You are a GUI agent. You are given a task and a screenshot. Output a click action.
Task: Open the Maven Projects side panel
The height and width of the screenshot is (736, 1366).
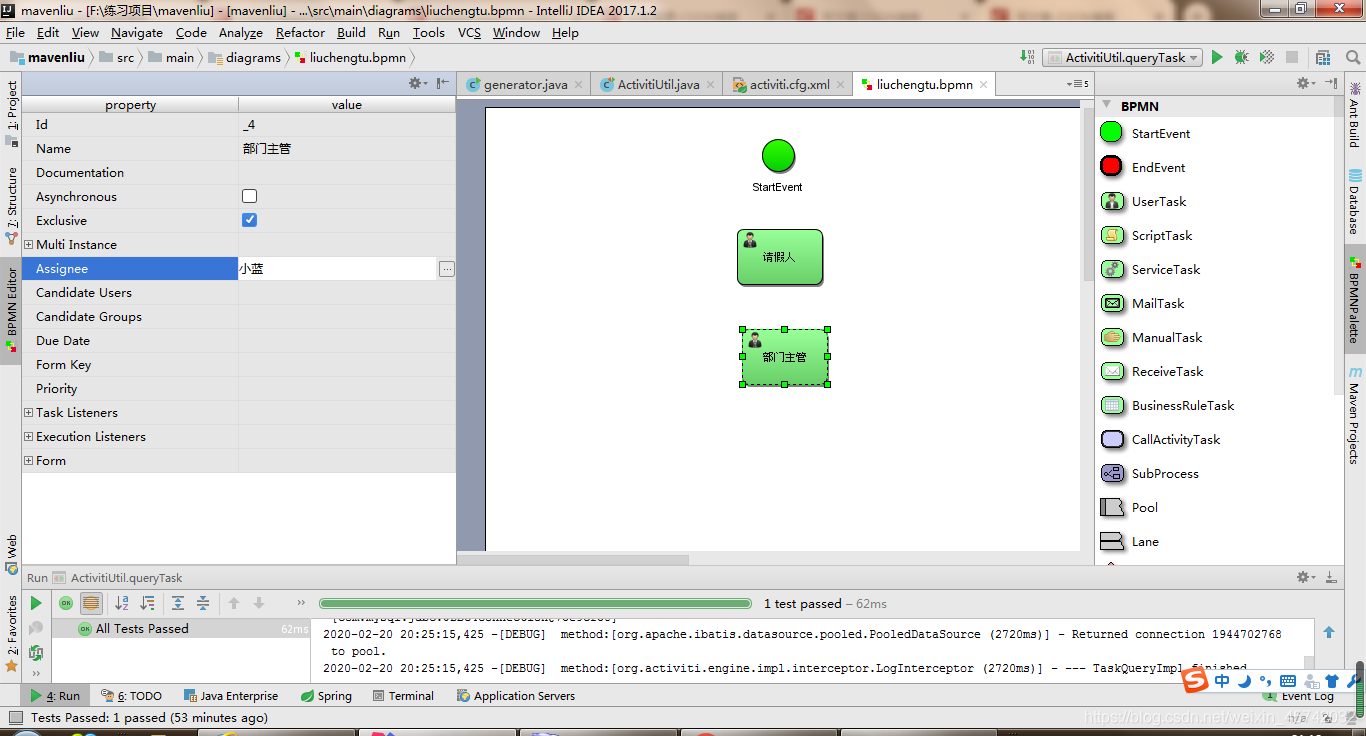(1355, 415)
